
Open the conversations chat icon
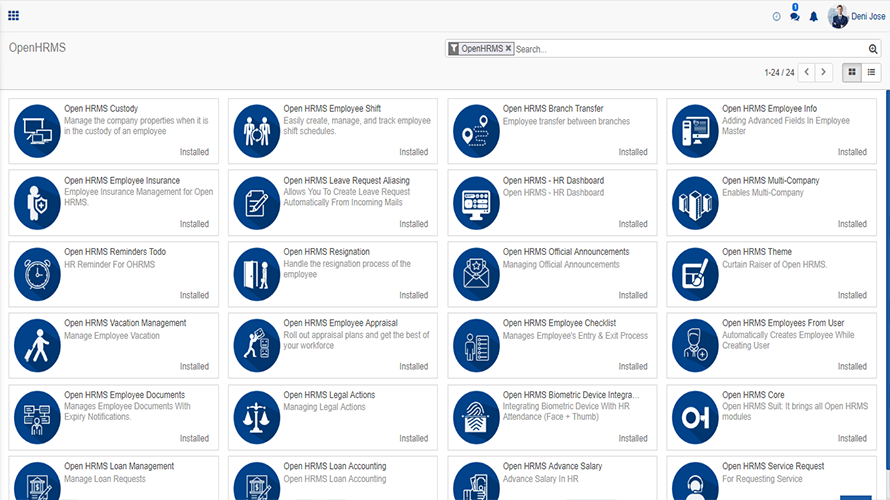point(794,16)
